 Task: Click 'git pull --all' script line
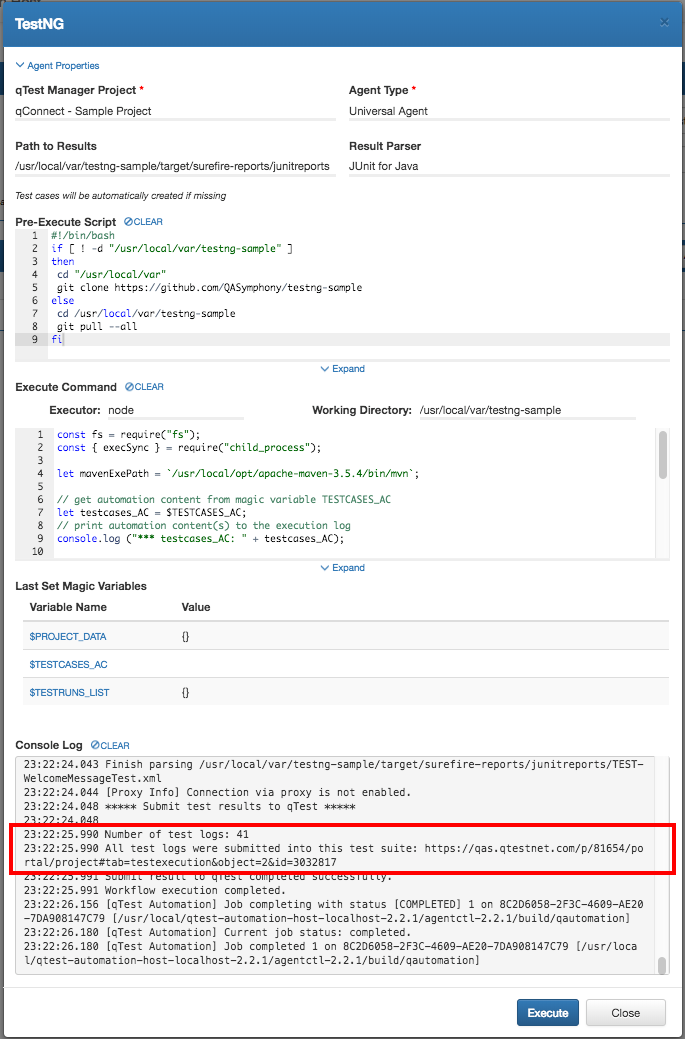97,326
